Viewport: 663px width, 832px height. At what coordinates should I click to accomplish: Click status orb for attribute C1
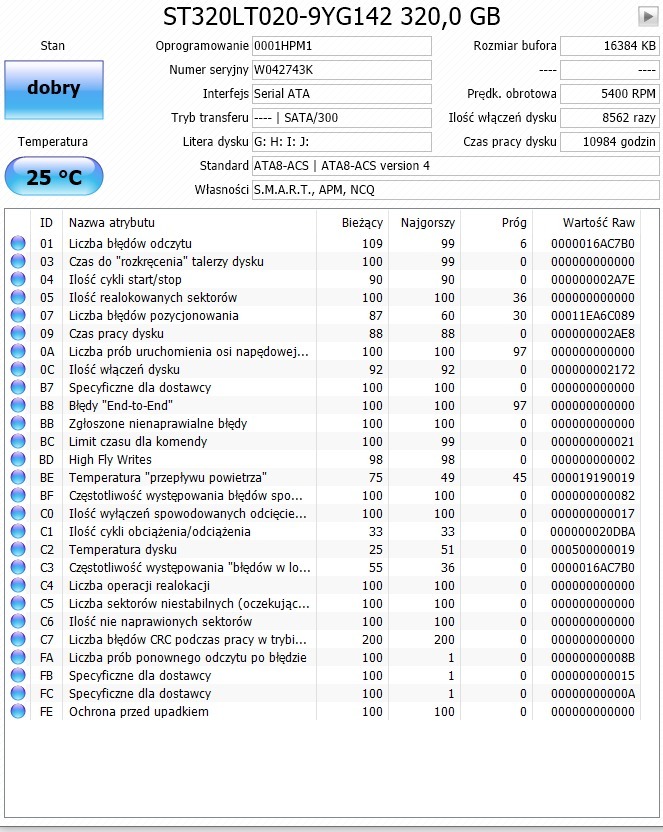18,532
